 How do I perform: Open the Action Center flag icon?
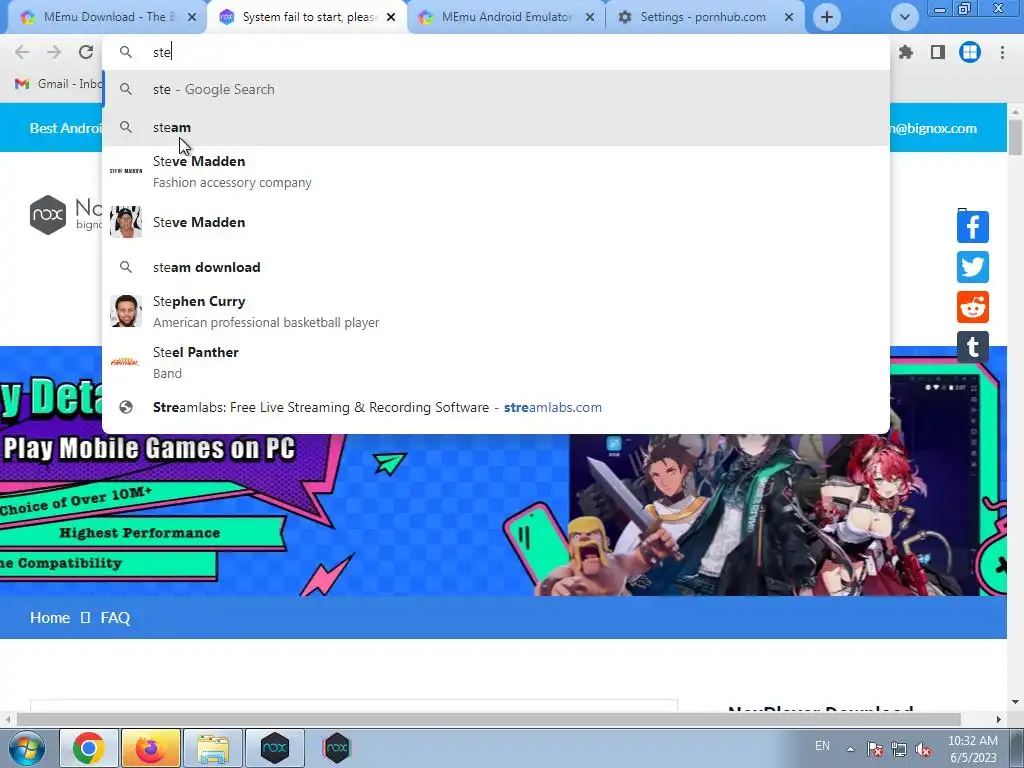(x=875, y=749)
